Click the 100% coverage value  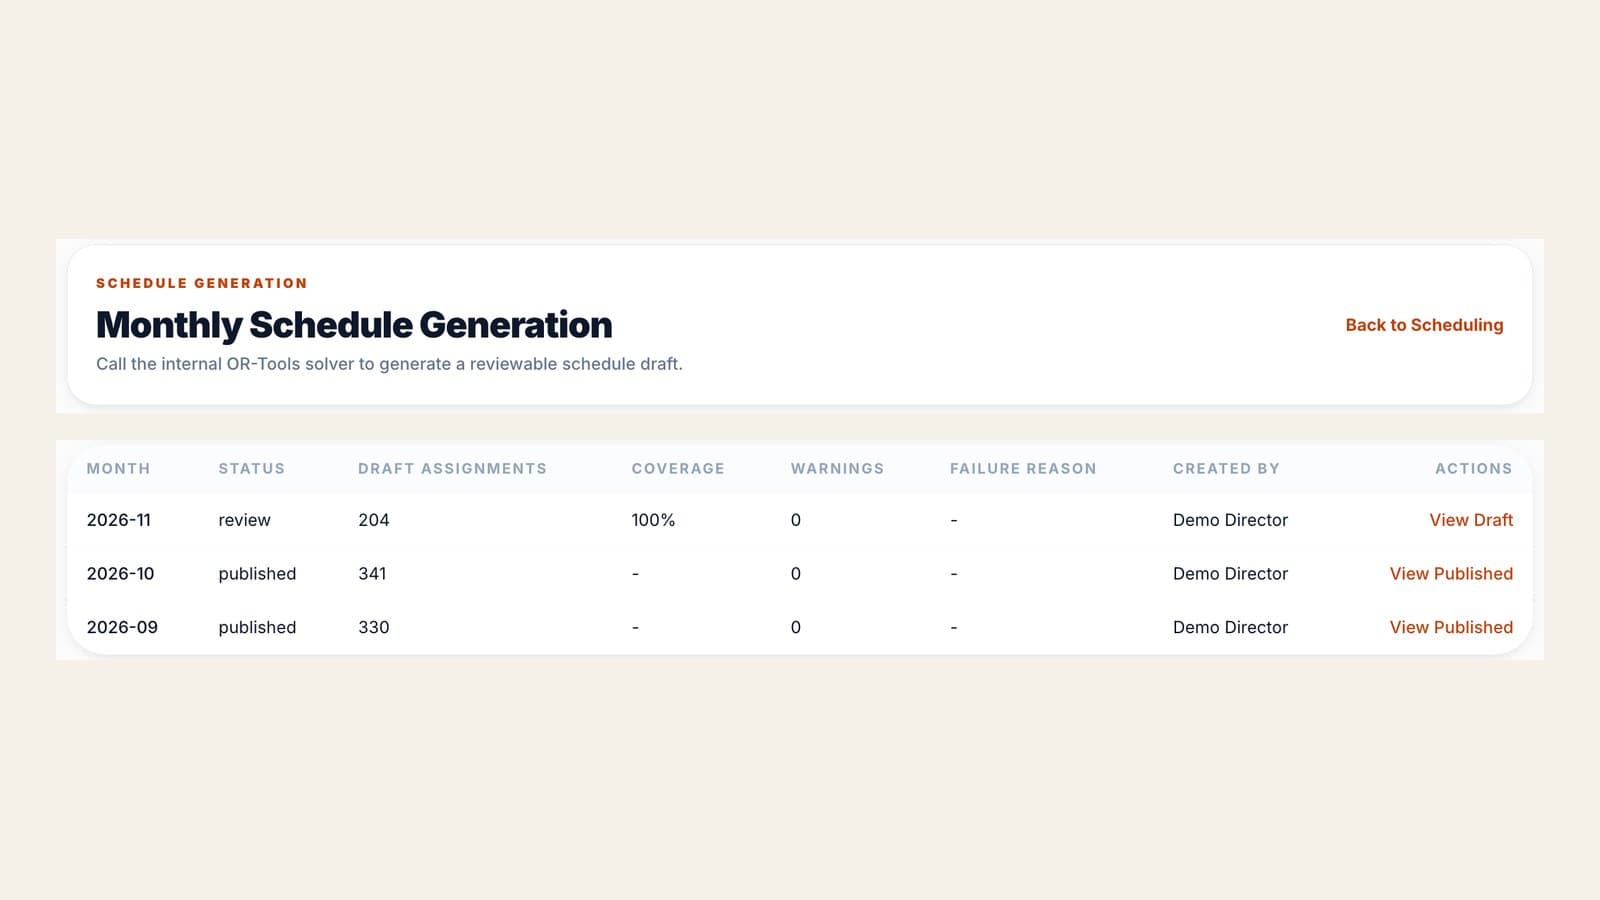click(x=653, y=520)
